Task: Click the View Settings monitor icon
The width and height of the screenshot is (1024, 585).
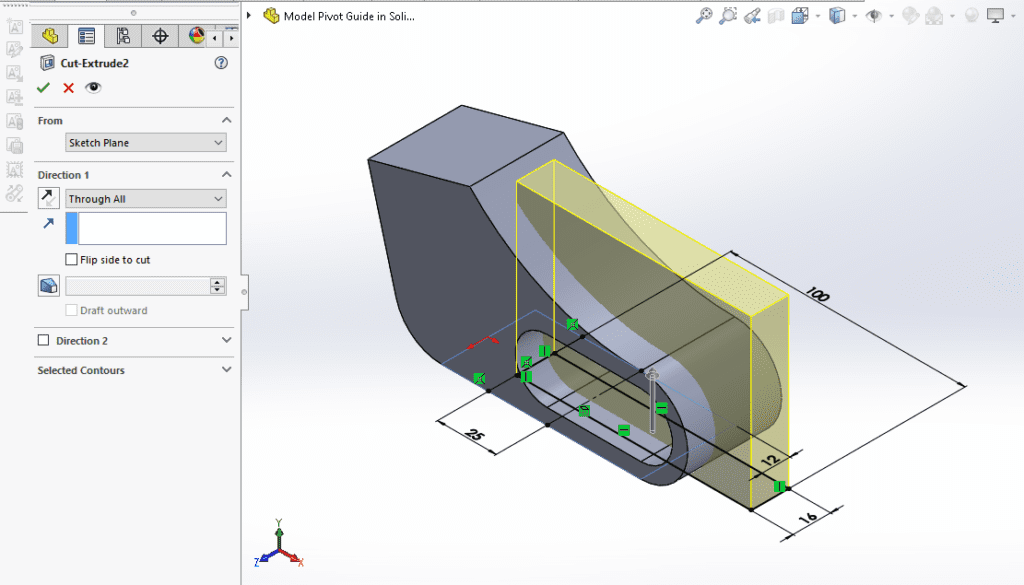Action: pyautogui.click(x=995, y=16)
